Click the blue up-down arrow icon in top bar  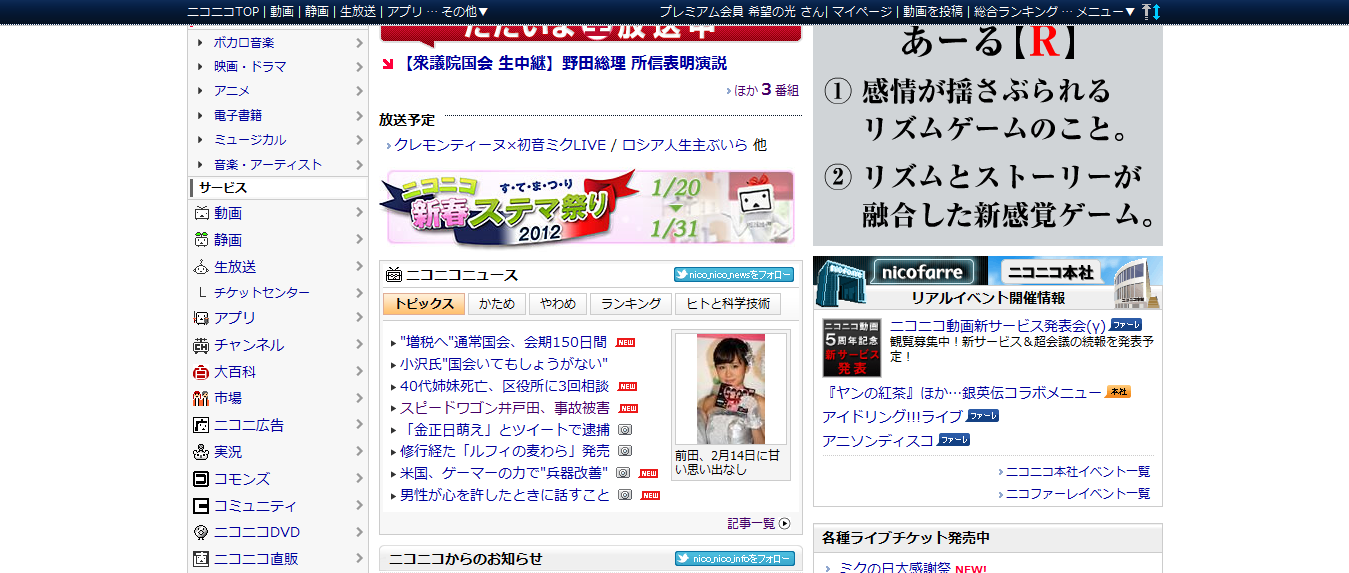[1156, 11]
